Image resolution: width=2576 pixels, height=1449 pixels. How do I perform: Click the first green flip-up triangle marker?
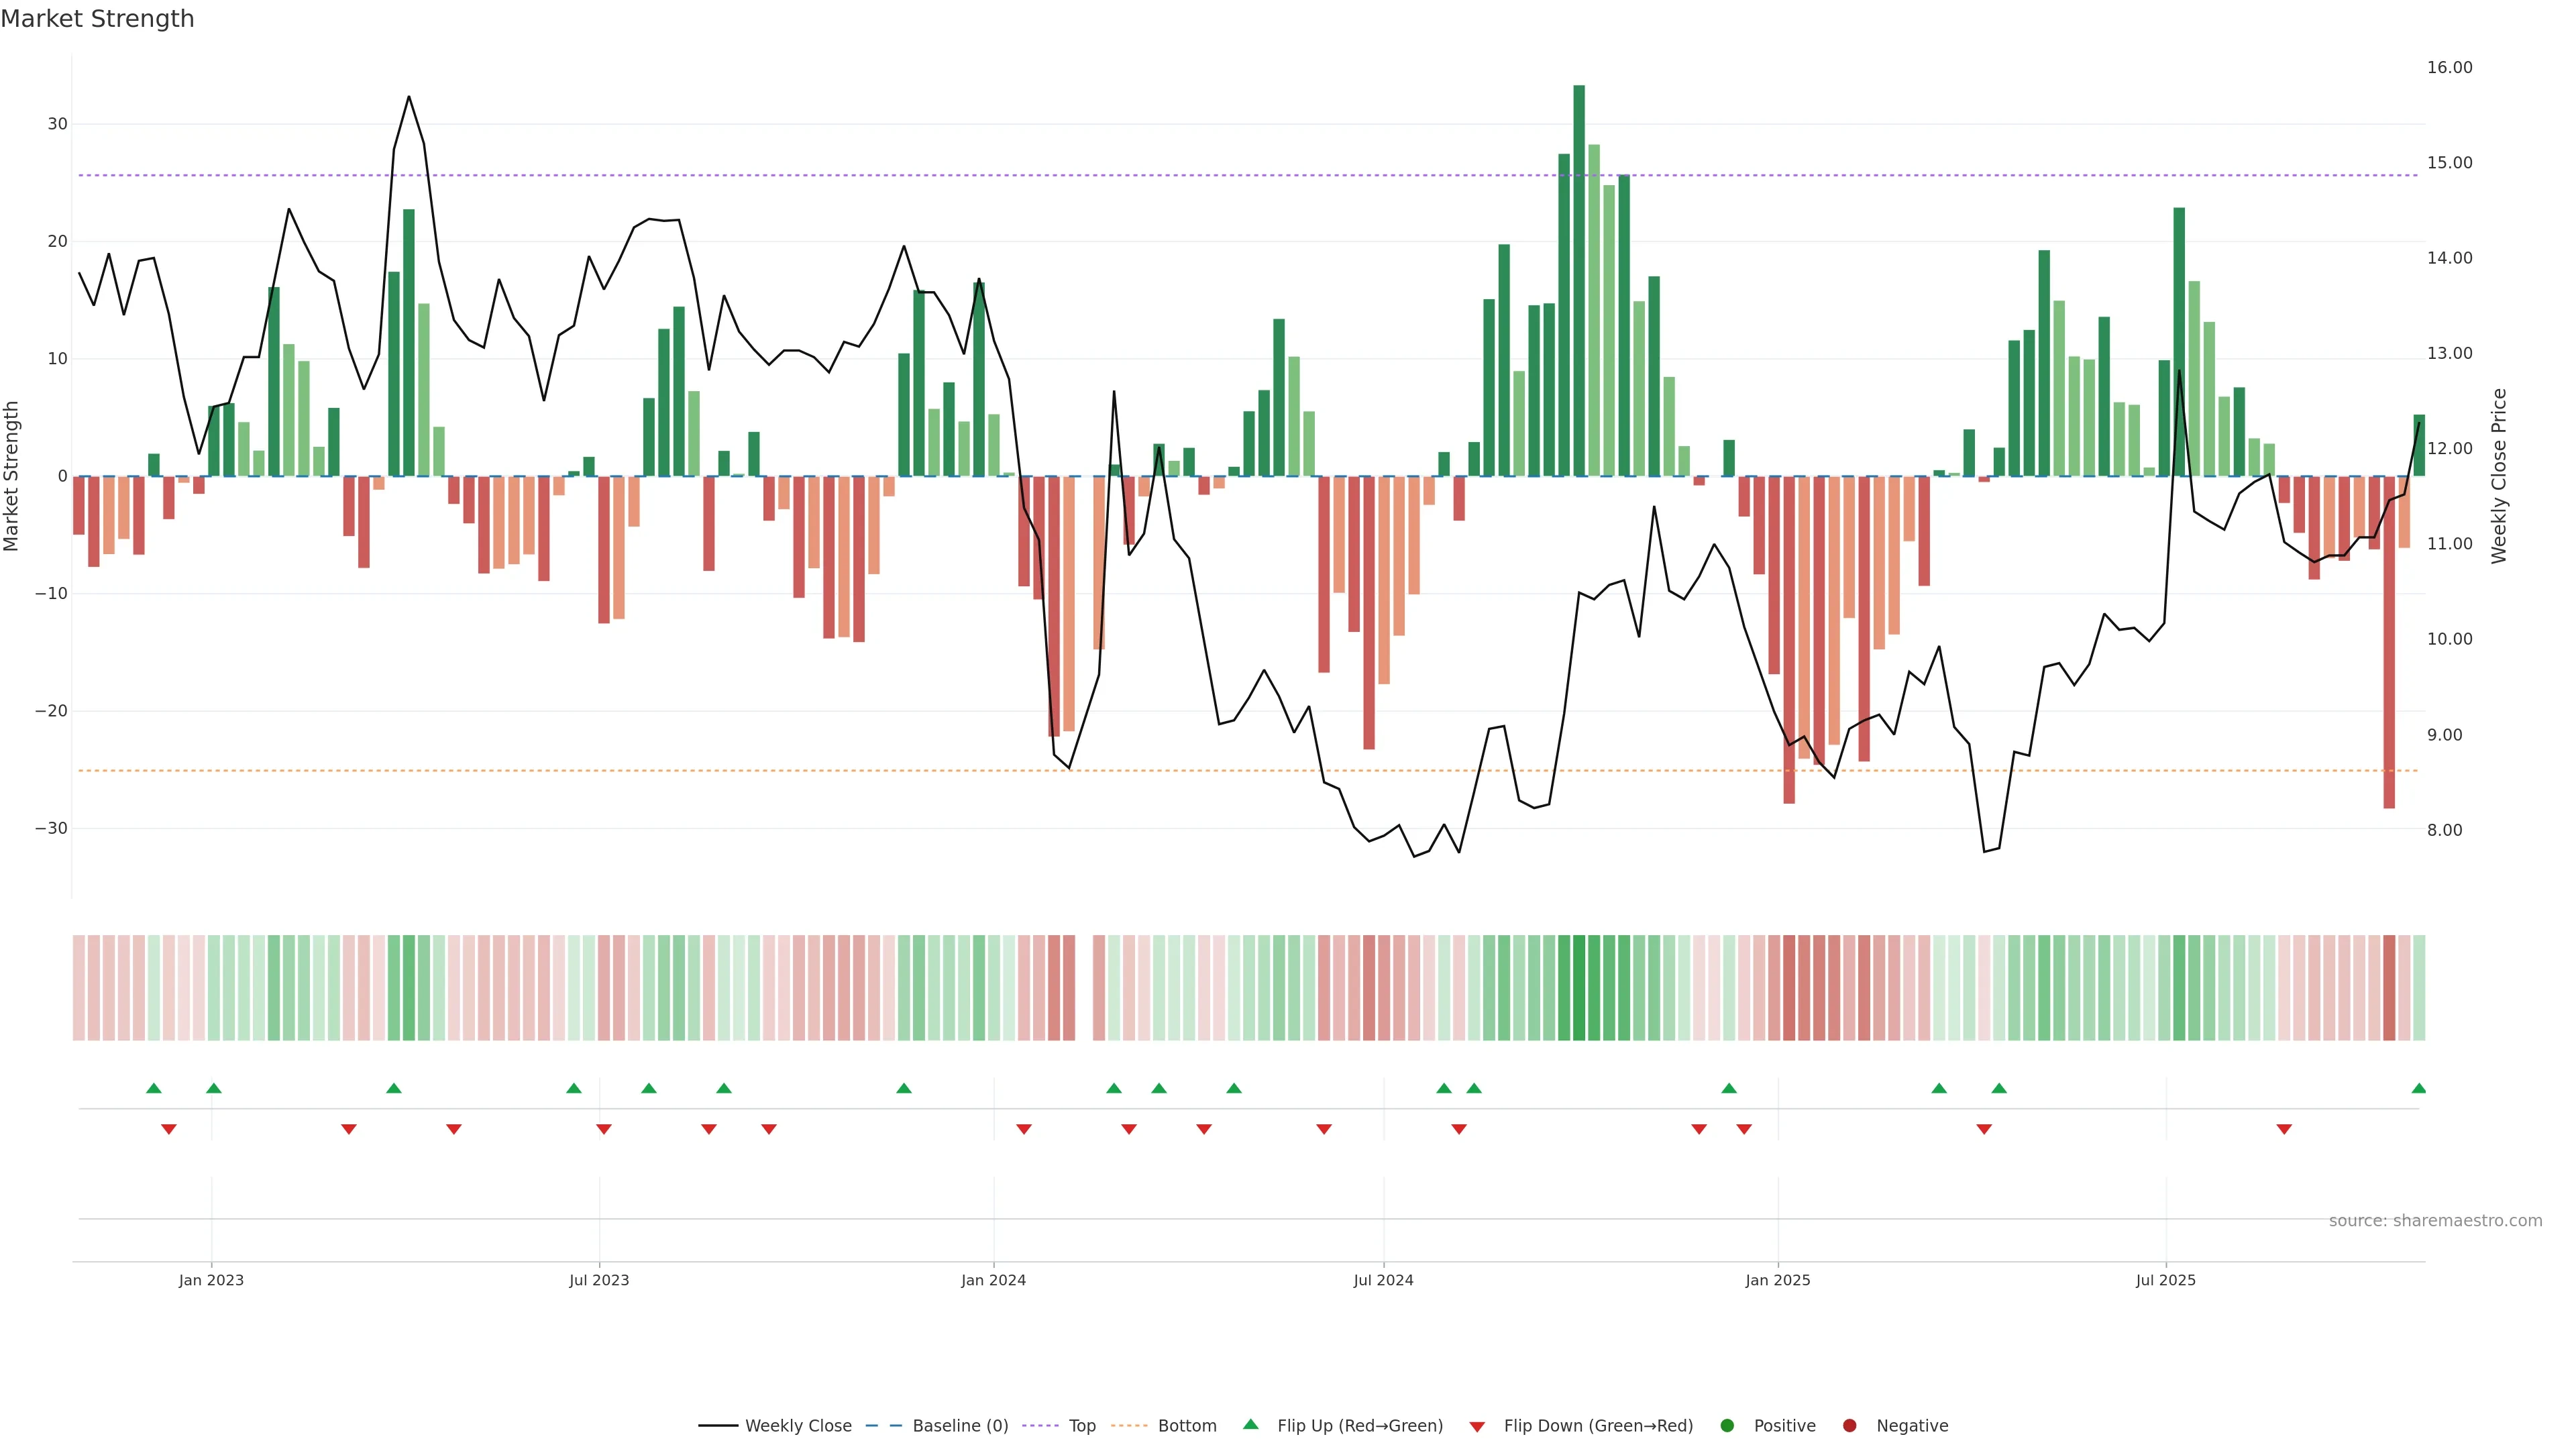(x=153, y=1088)
